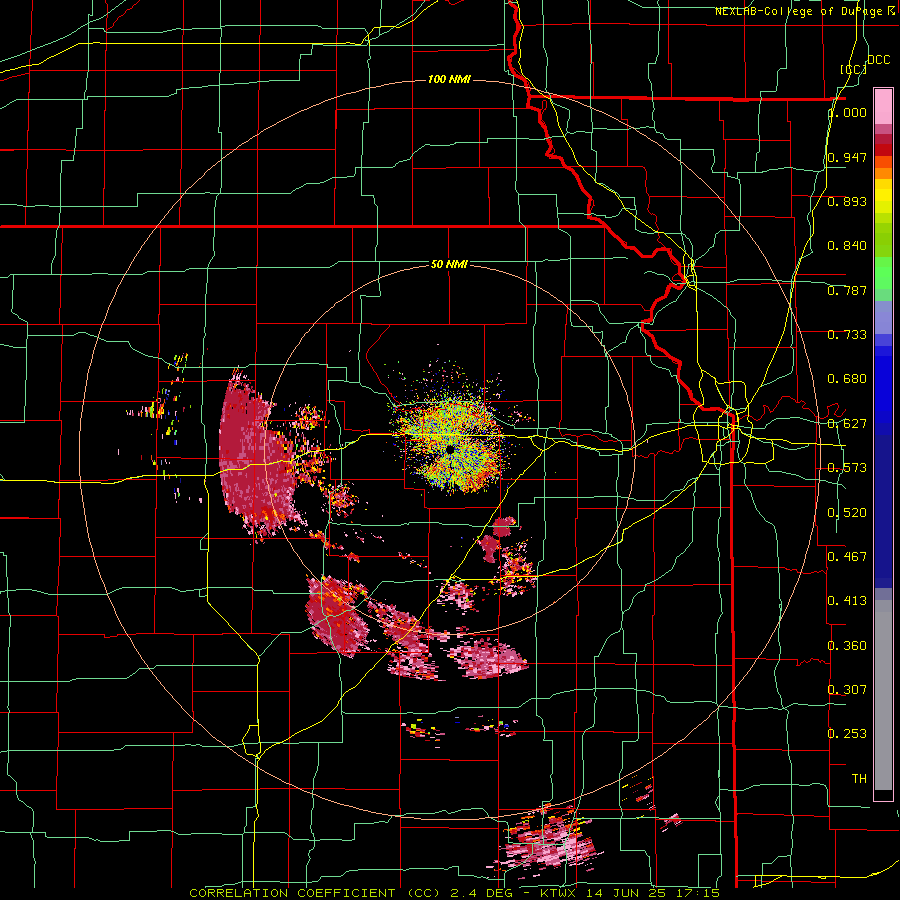Image resolution: width=900 pixels, height=900 pixels.
Task: Click the 50 NMI range ring label
Action: [449, 264]
